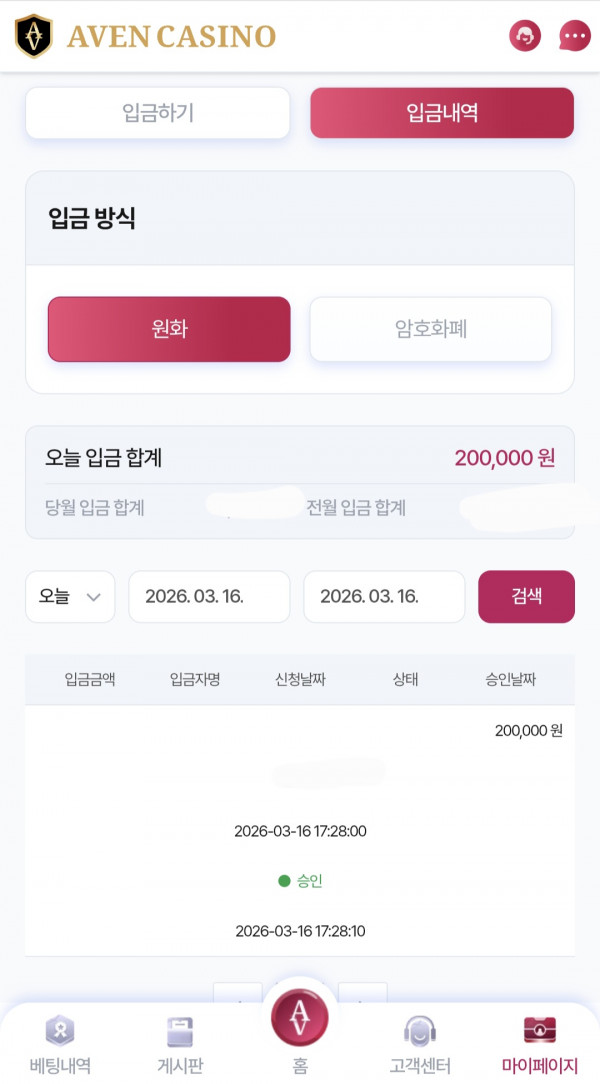Image resolution: width=600 pixels, height=1084 pixels.
Task: Select the 원화 currency option
Action: (x=168, y=329)
